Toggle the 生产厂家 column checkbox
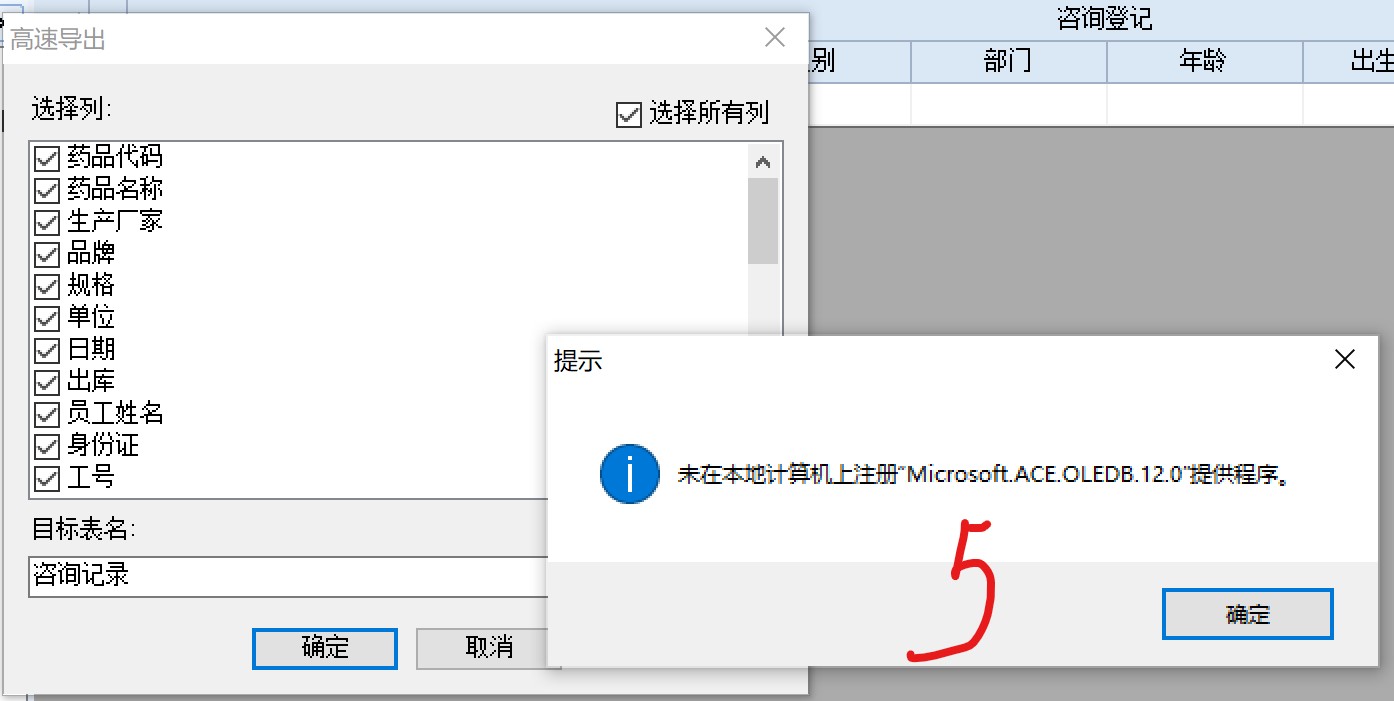This screenshot has width=1394, height=701. coord(47,222)
